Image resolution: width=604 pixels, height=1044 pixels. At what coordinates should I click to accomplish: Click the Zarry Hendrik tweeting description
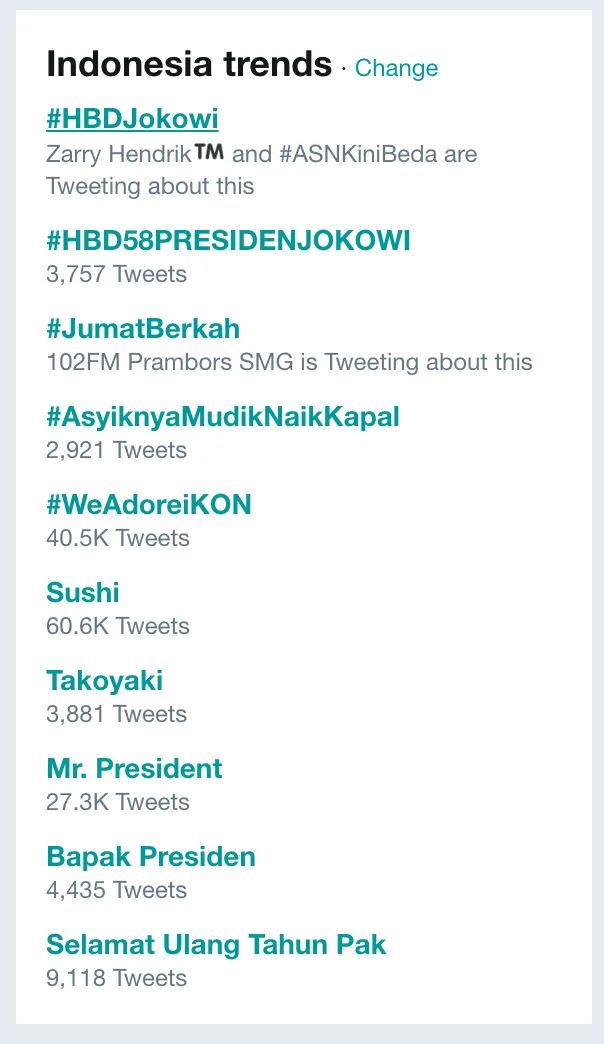(x=261, y=170)
